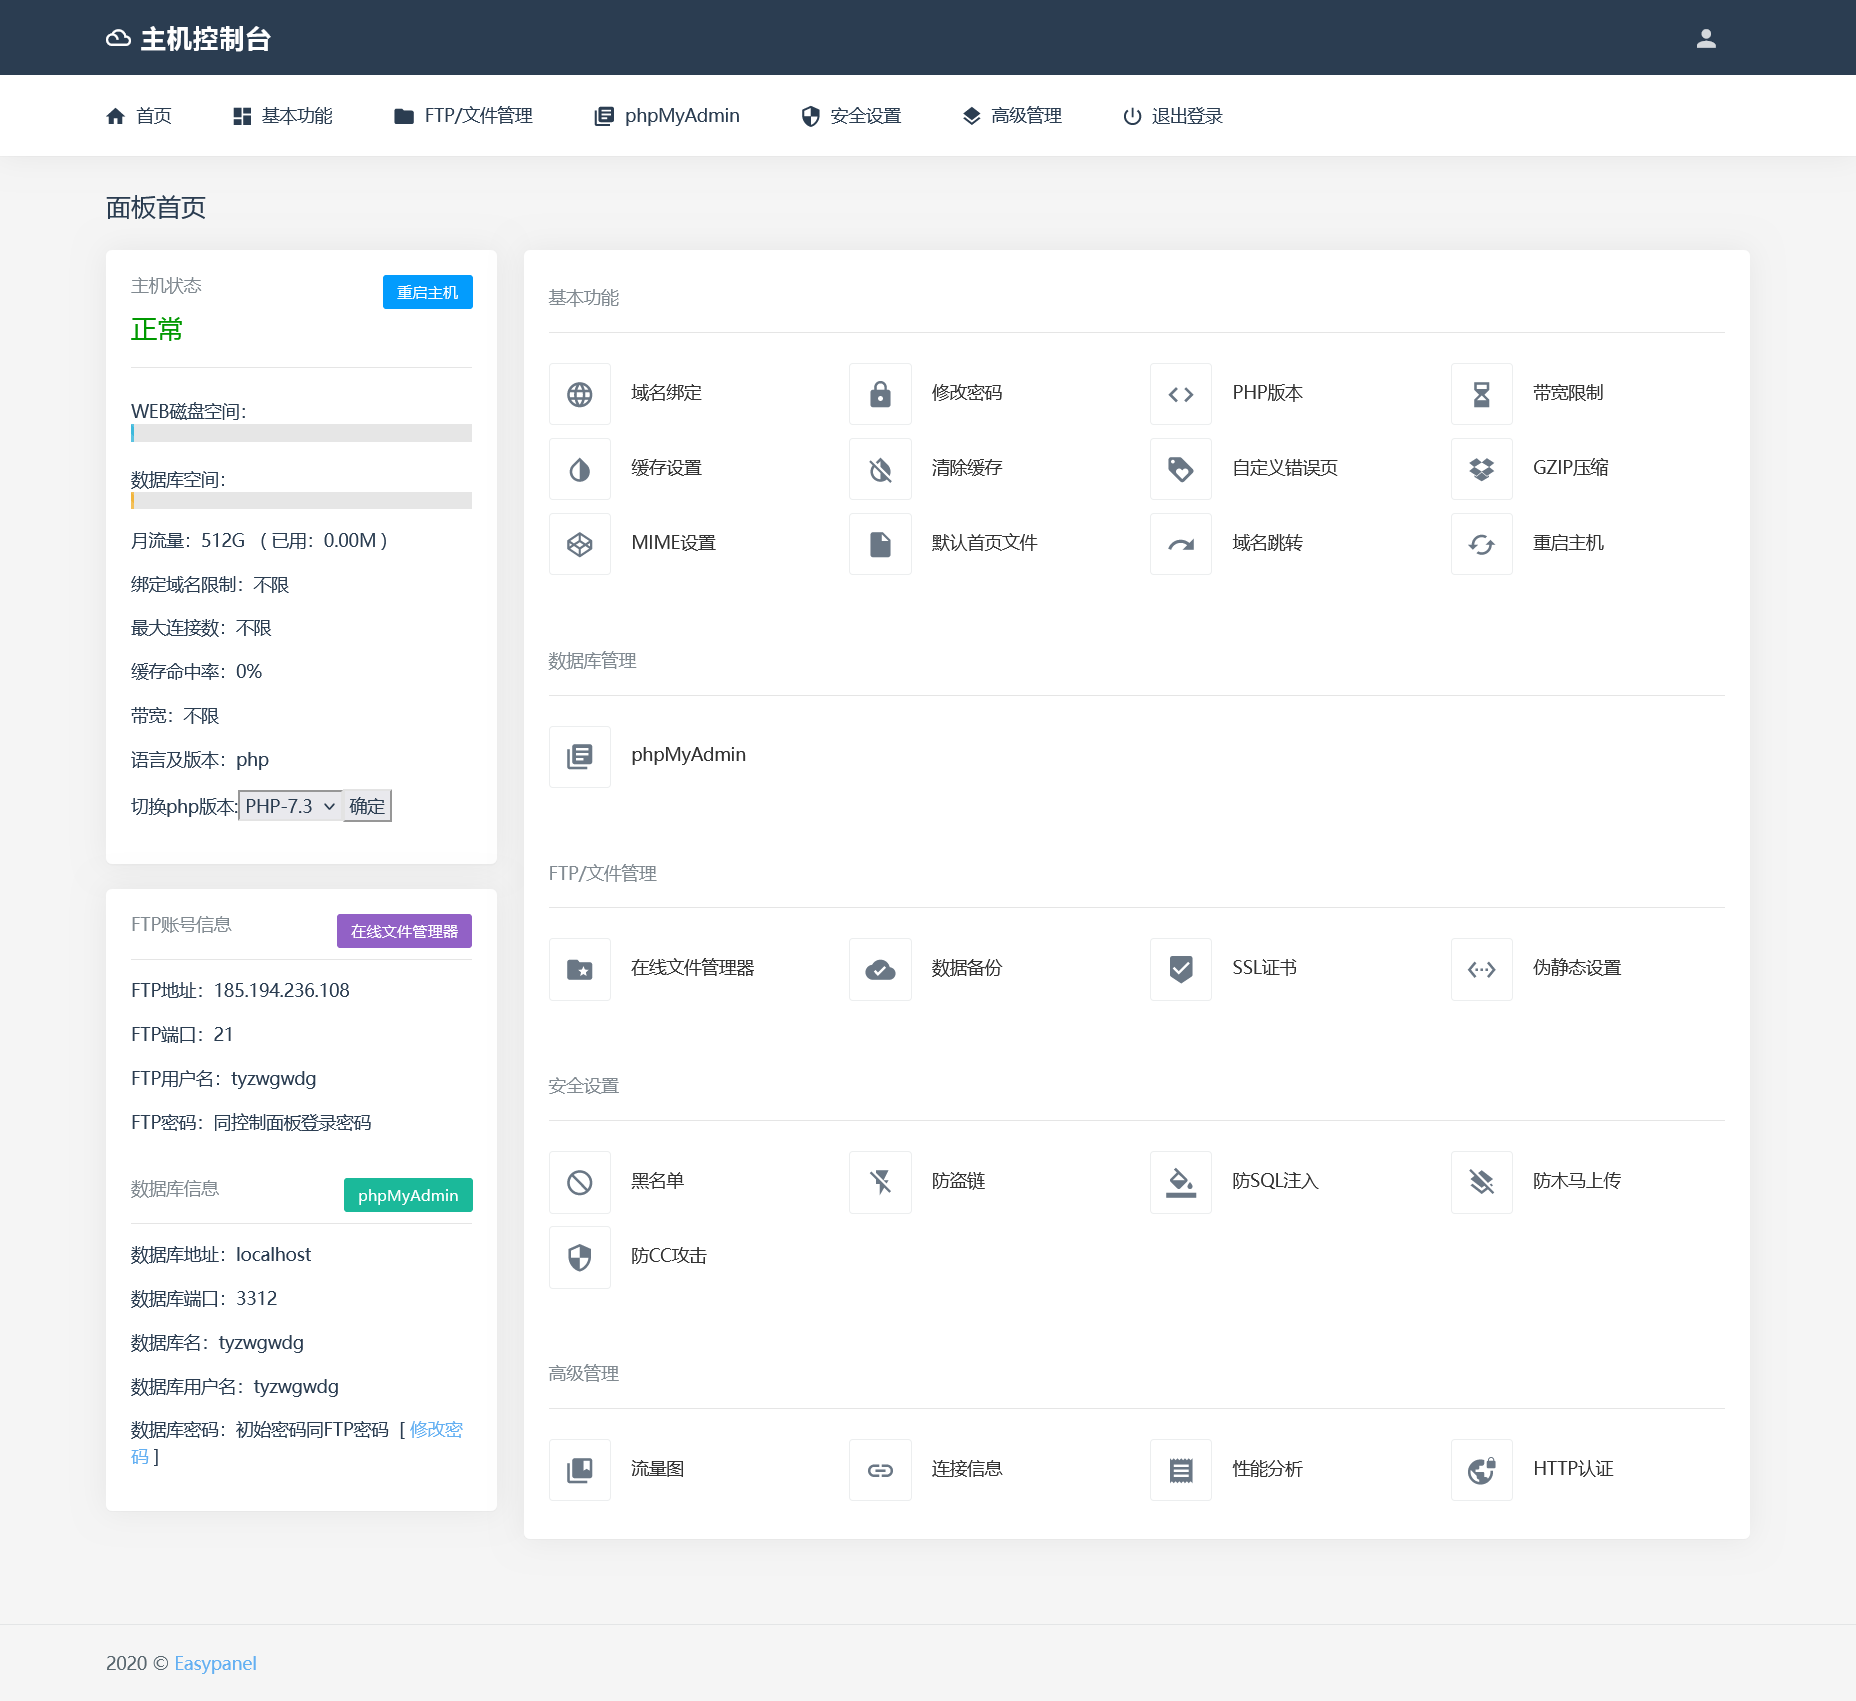Click the 带宽限制 hourglass icon
Viewport: 1856px width, 1701px height.
pyautogui.click(x=1482, y=394)
